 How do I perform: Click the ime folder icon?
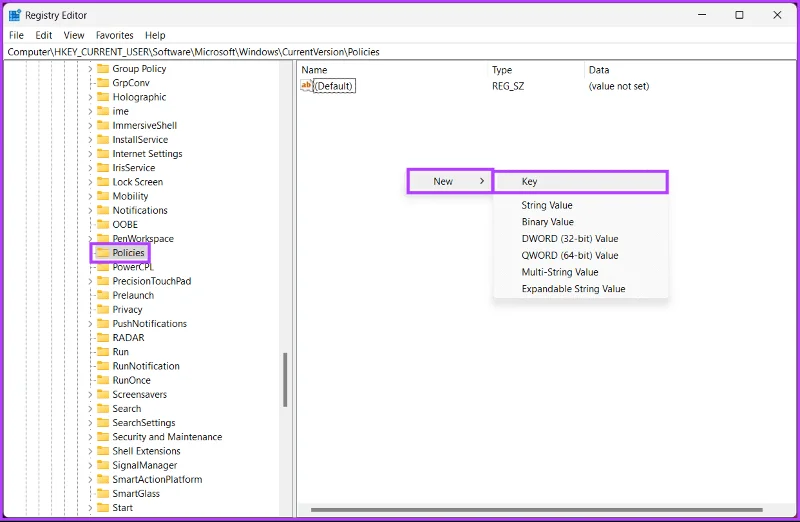click(103, 111)
